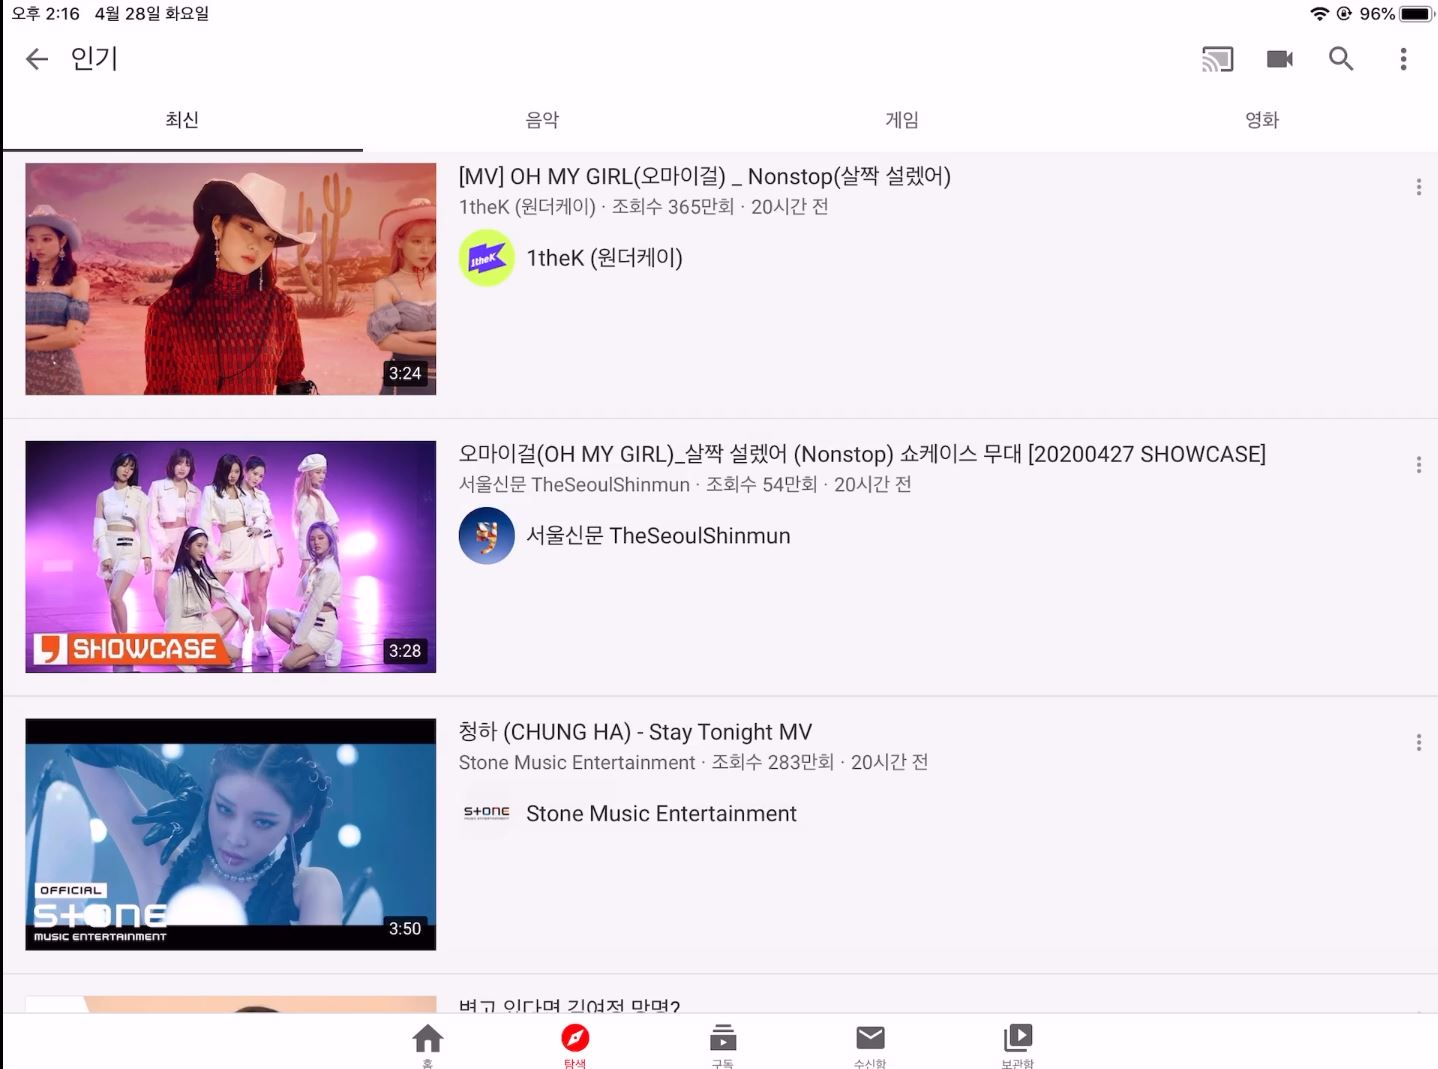Tap the 1theK channel avatar

point(487,258)
